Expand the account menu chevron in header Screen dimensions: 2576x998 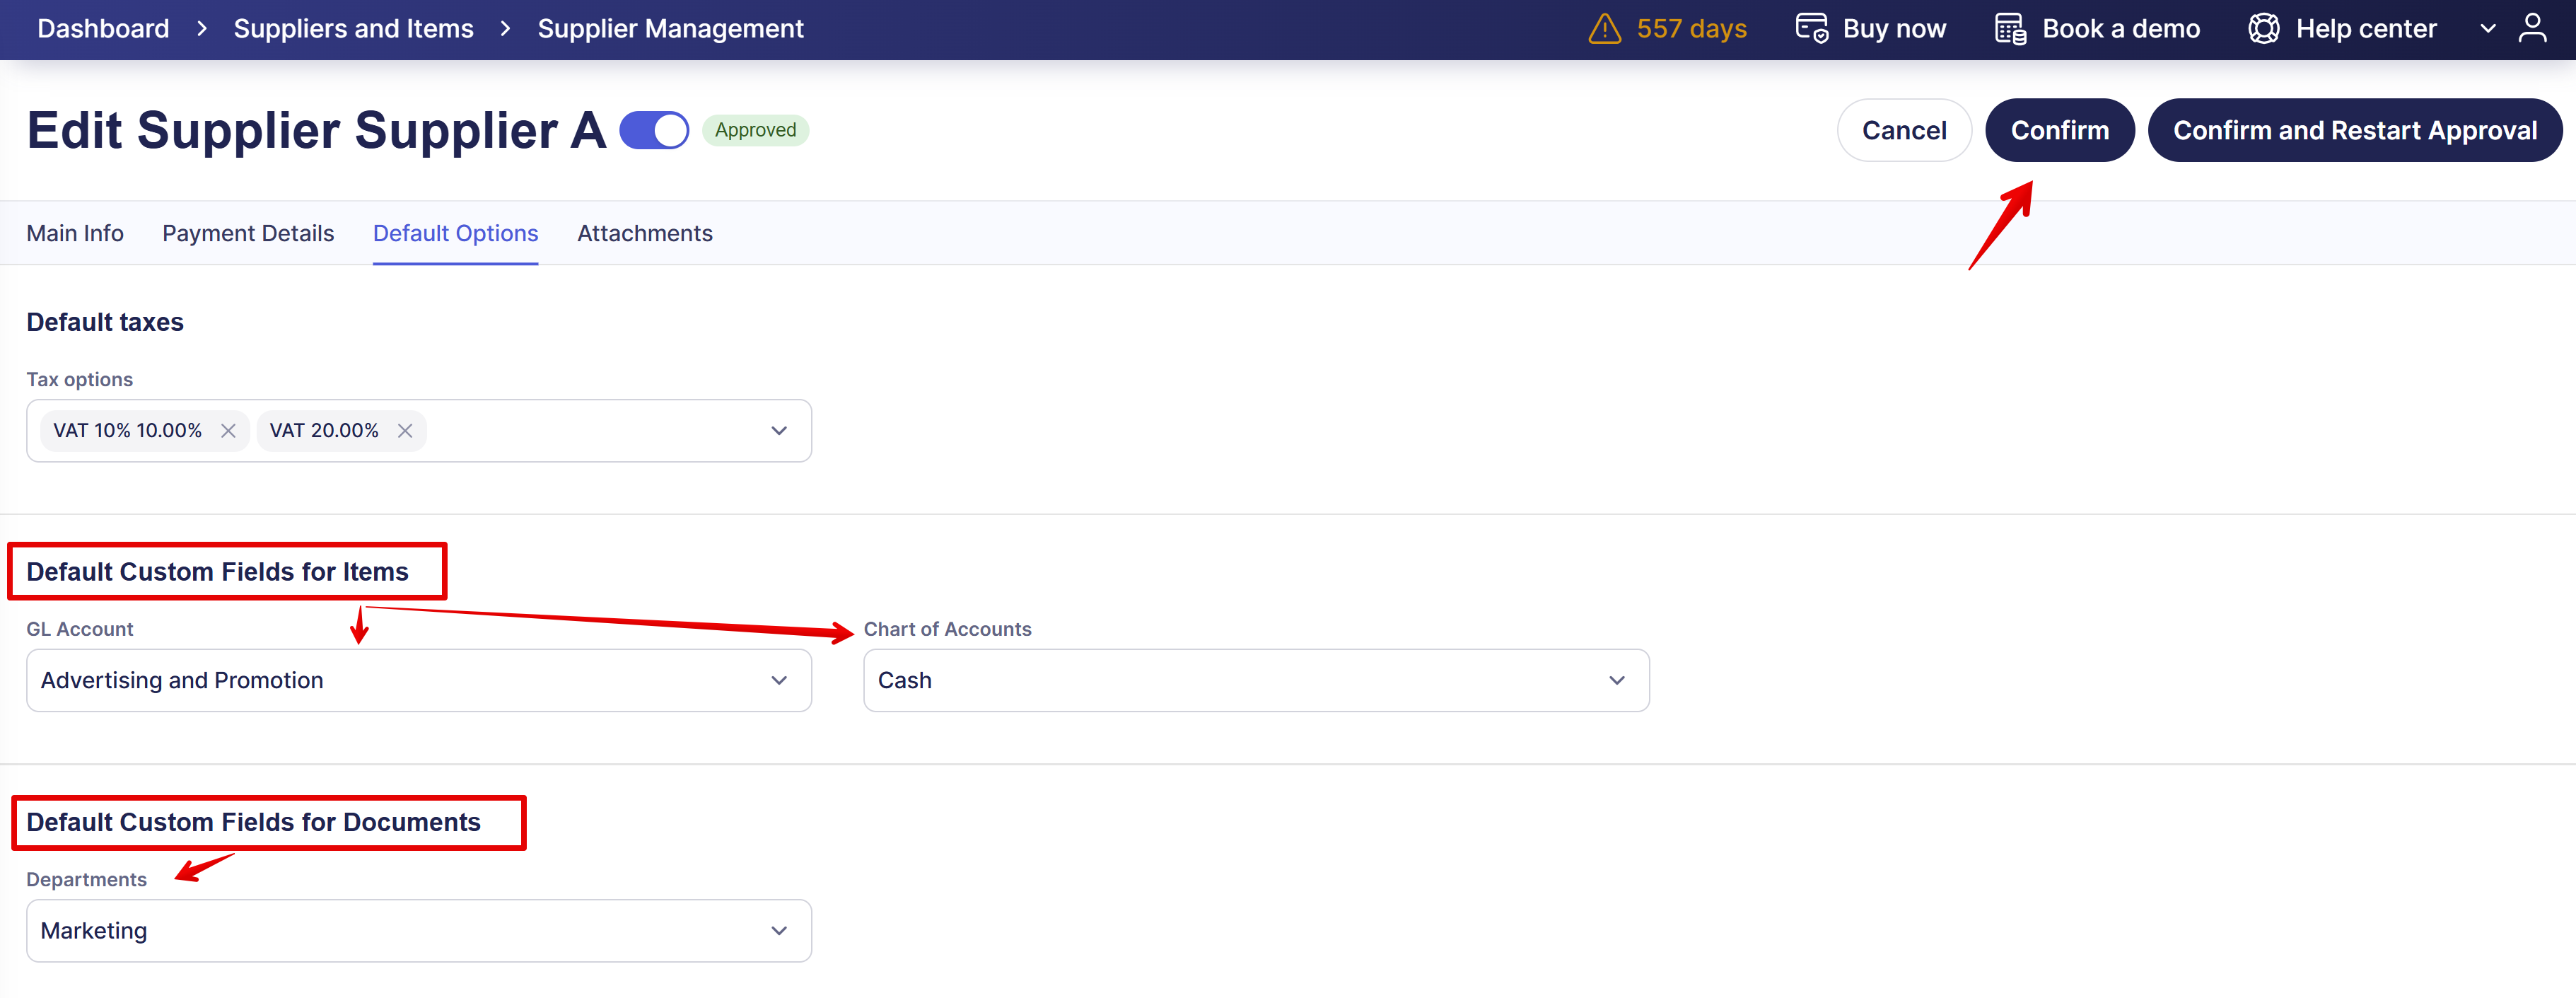click(x=2488, y=28)
